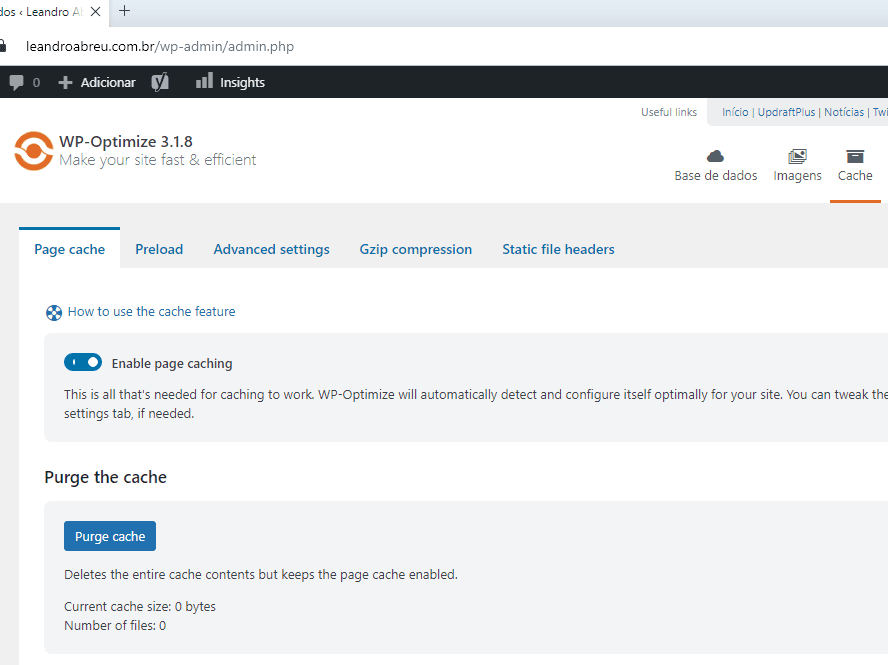The image size is (888, 665).
Task: Switch to the Page cache tab
Action: [70, 249]
